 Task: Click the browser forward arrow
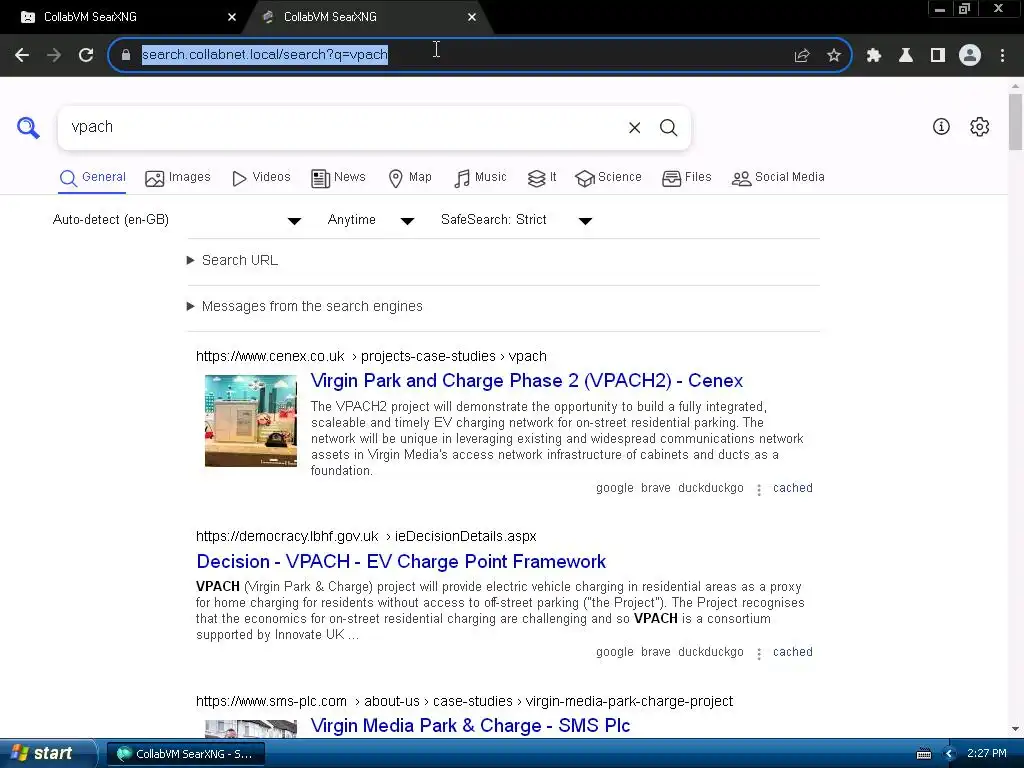(x=54, y=55)
